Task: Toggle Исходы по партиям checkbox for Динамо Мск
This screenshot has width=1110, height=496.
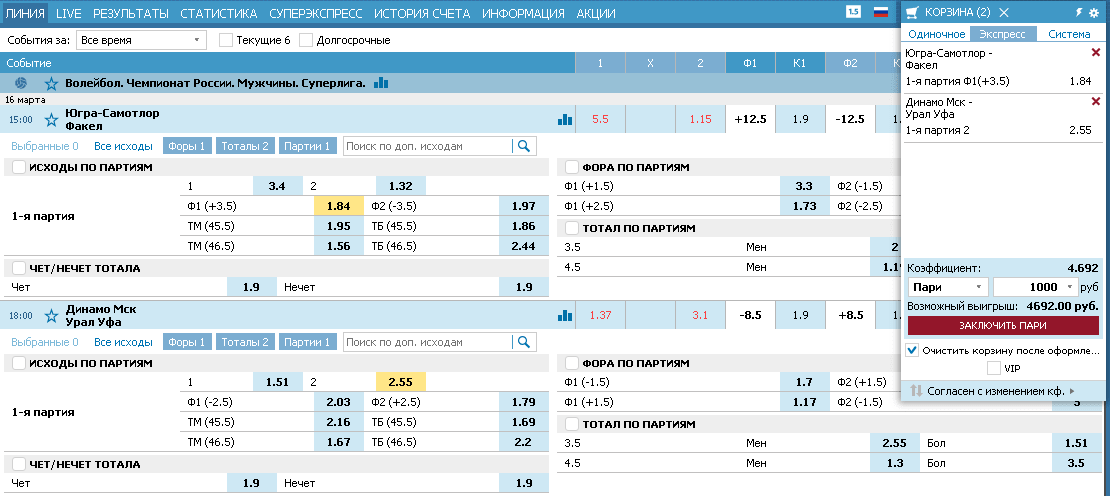Action: [19, 363]
